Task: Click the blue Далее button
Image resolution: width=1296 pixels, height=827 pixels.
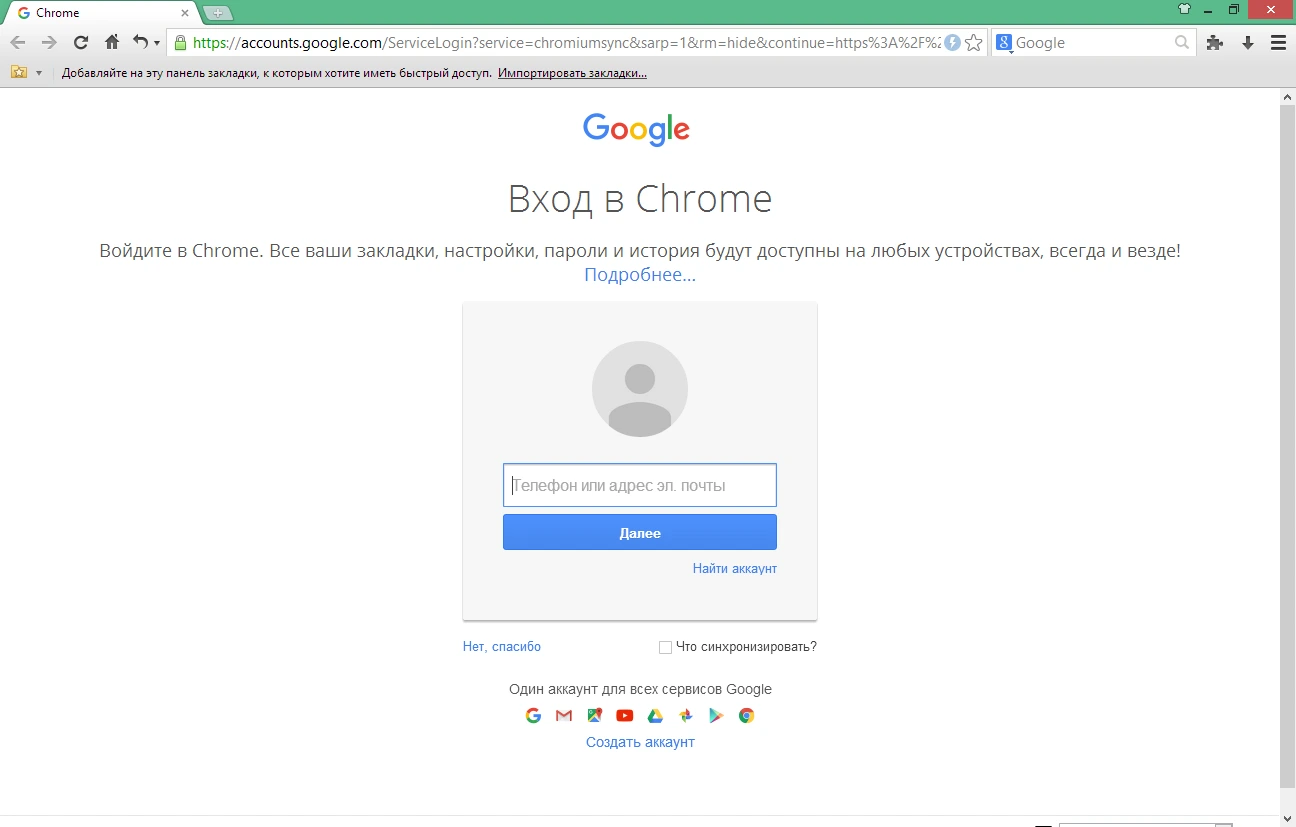Action: 640,533
